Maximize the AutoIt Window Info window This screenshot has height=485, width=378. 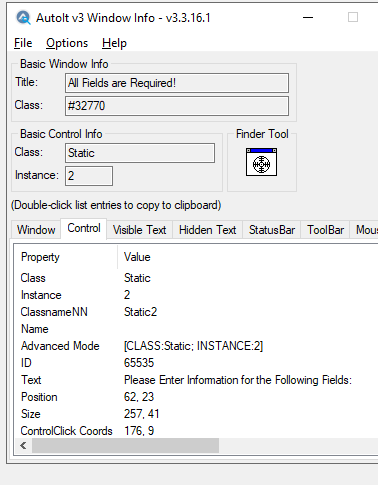click(x=353, y=17)
